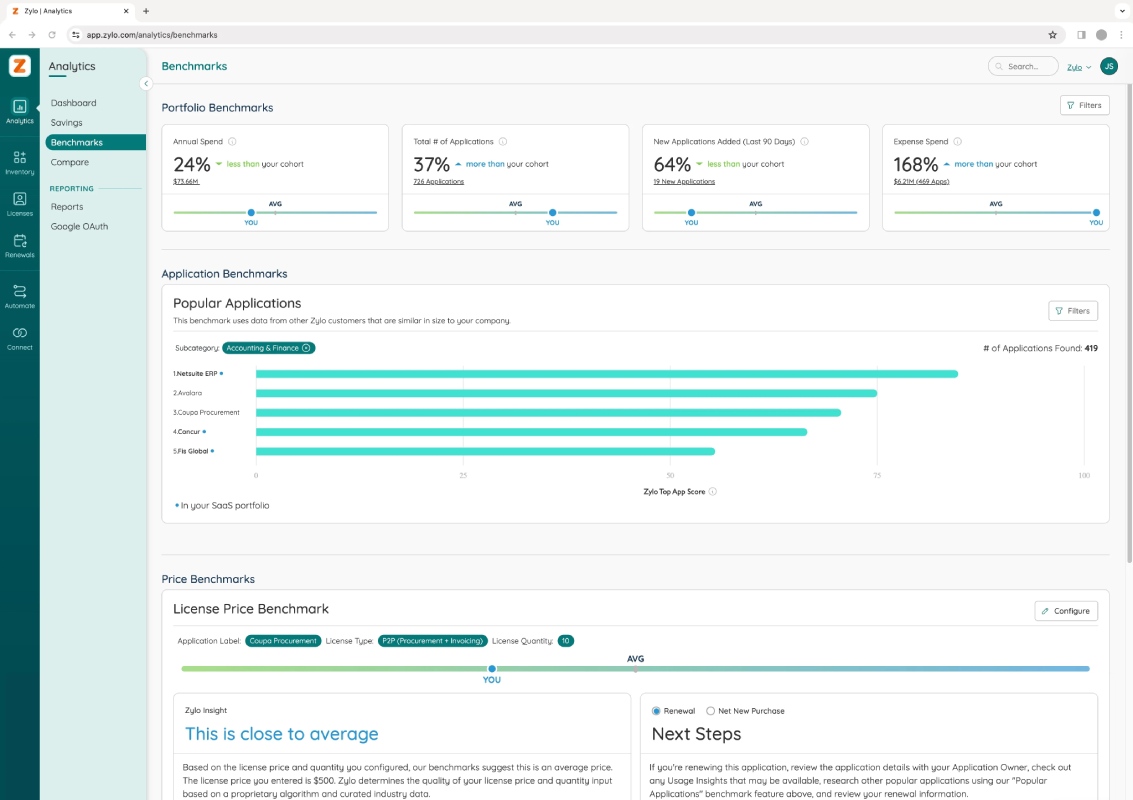Open browser profile icon
This screenshot has width=1133, height=800.
pos(1101,35)
